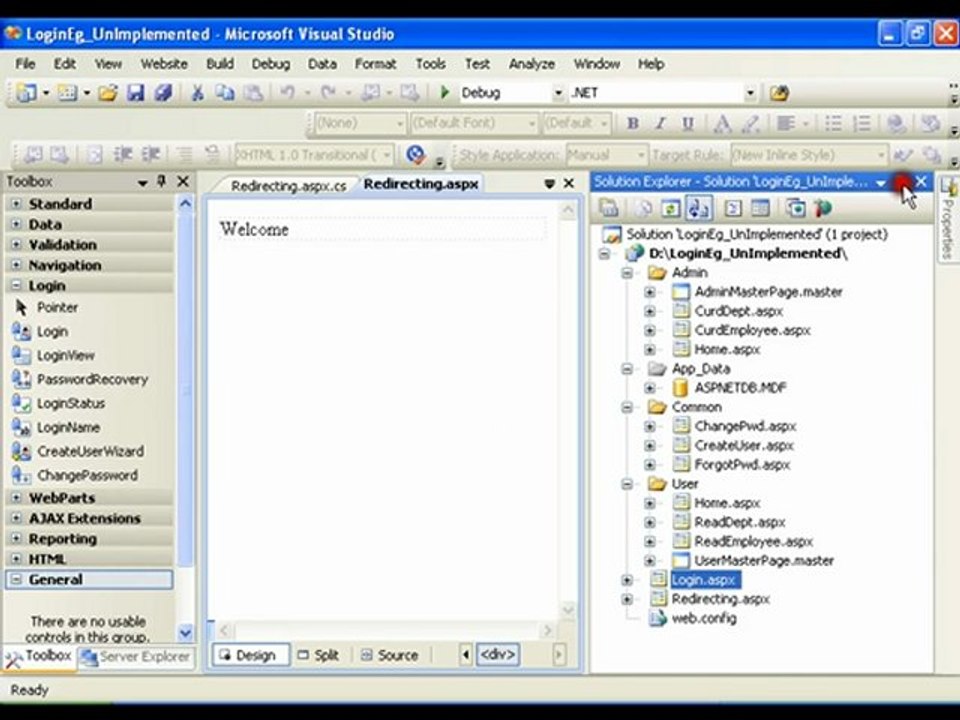Screen dimensions: 960x720
Task: Pin the Toolbox panel with auto-hide pushpin
Action: click(162, 181)
